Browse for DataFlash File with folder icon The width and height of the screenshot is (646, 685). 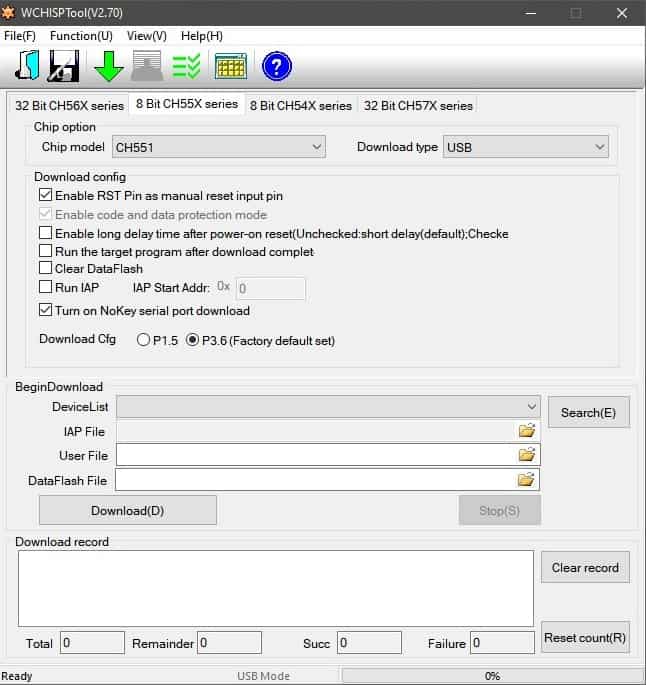526,479
